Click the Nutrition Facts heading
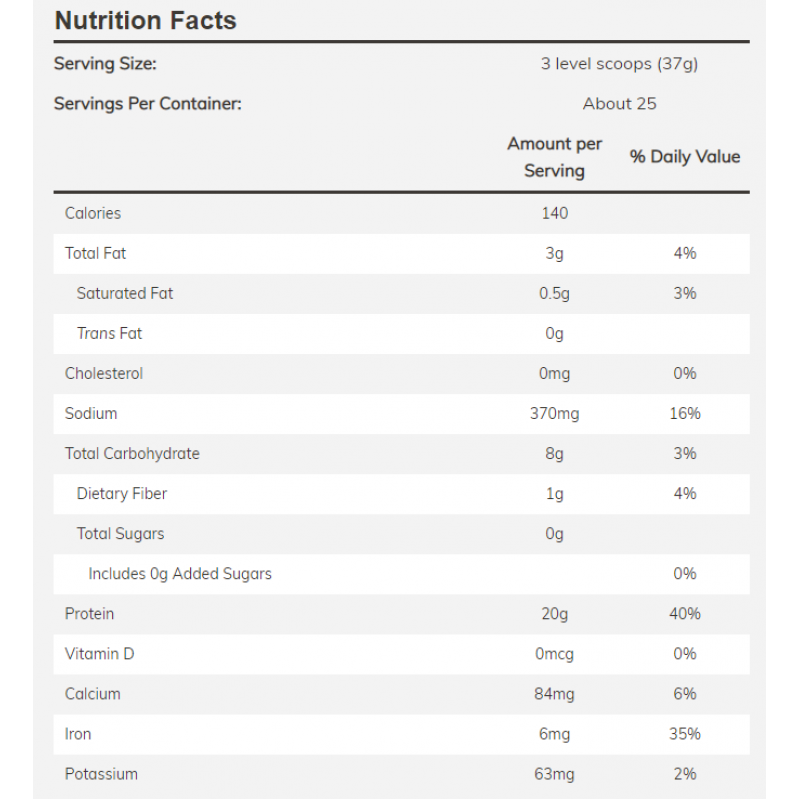The height and width of the screenshot is (800, 800). point(145,21)
